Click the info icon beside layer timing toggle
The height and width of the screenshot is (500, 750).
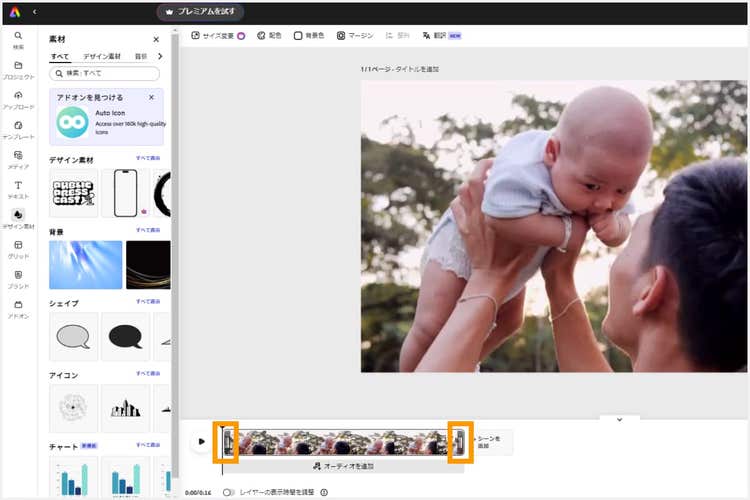click(324, 492)
